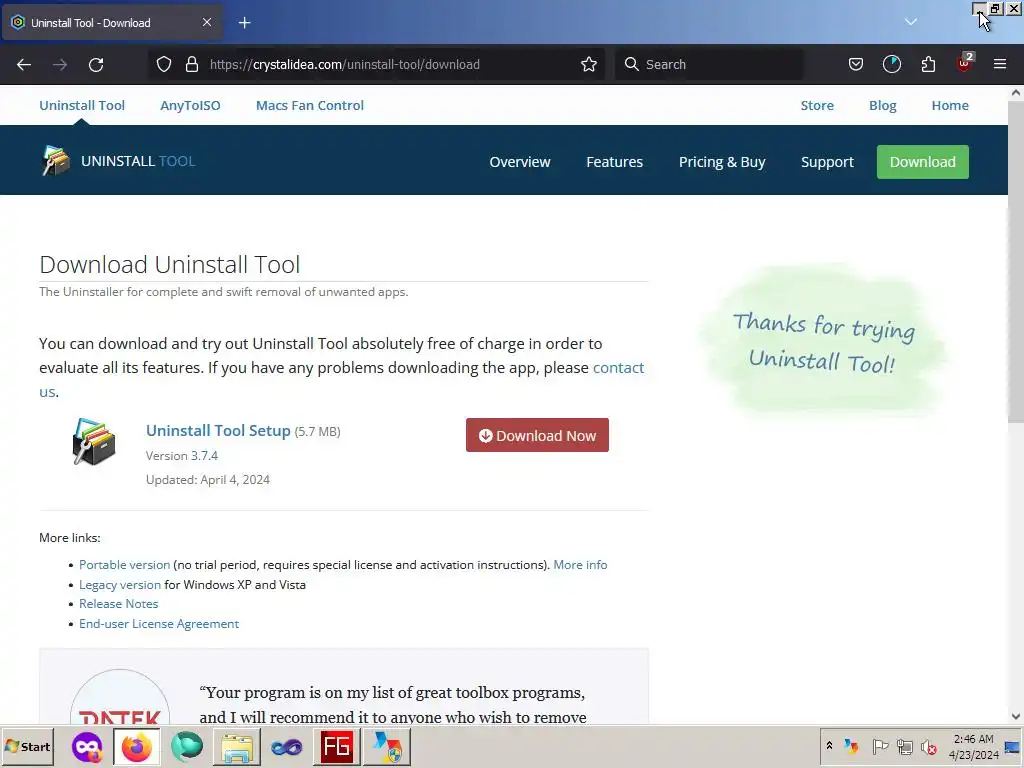Open the End-user License Agreement link

coord(159,624)
